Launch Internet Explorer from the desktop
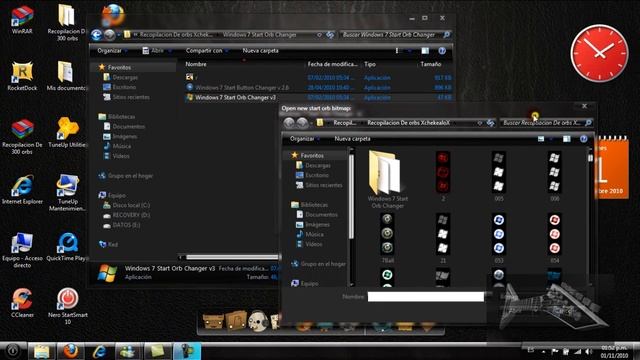 pos(22,190)
